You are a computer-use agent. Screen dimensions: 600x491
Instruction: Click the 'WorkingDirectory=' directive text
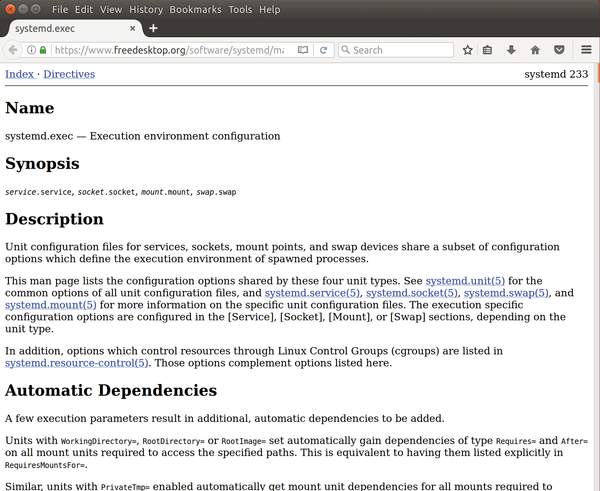[x=98, y=441]
